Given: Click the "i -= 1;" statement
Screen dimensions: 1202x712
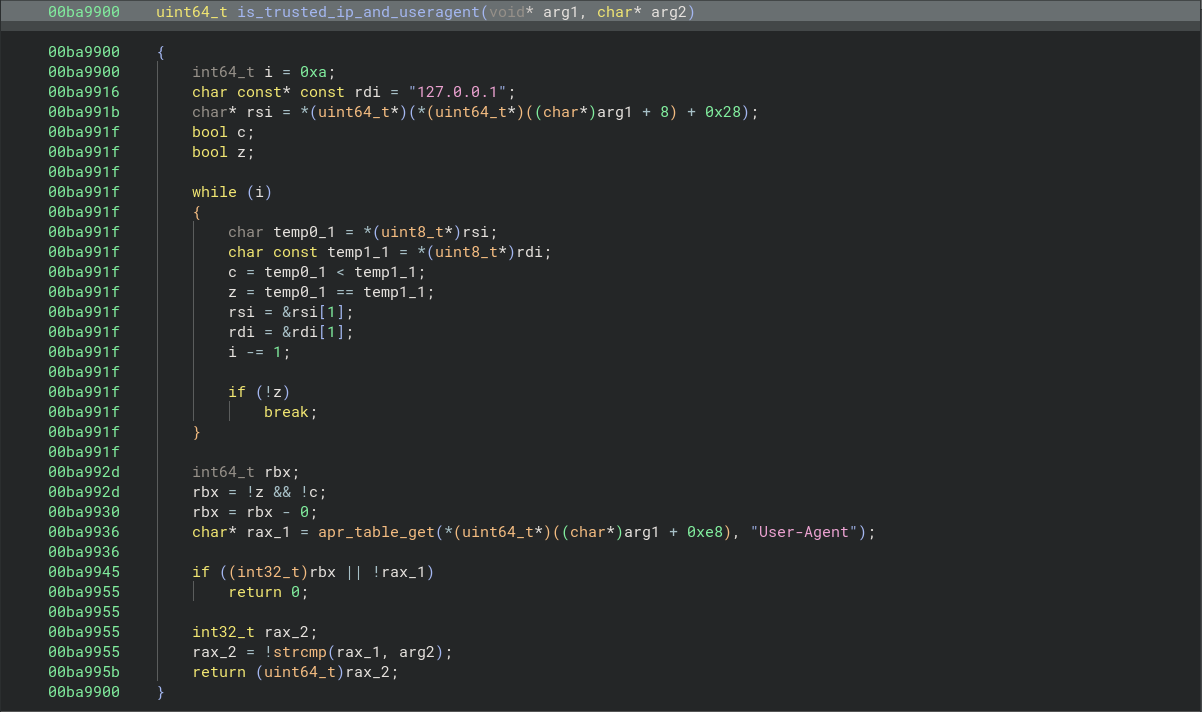Looking at the screenshot, I should (259, 352).
